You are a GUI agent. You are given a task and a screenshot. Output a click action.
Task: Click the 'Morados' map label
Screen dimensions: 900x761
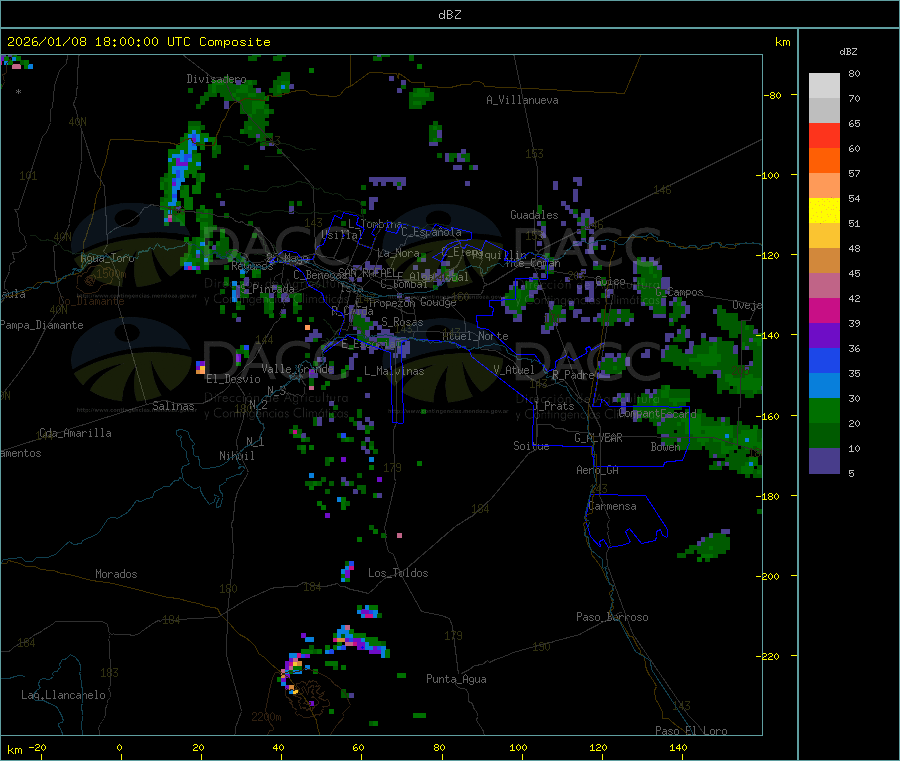pyautogui.click(x=116, y=574)
